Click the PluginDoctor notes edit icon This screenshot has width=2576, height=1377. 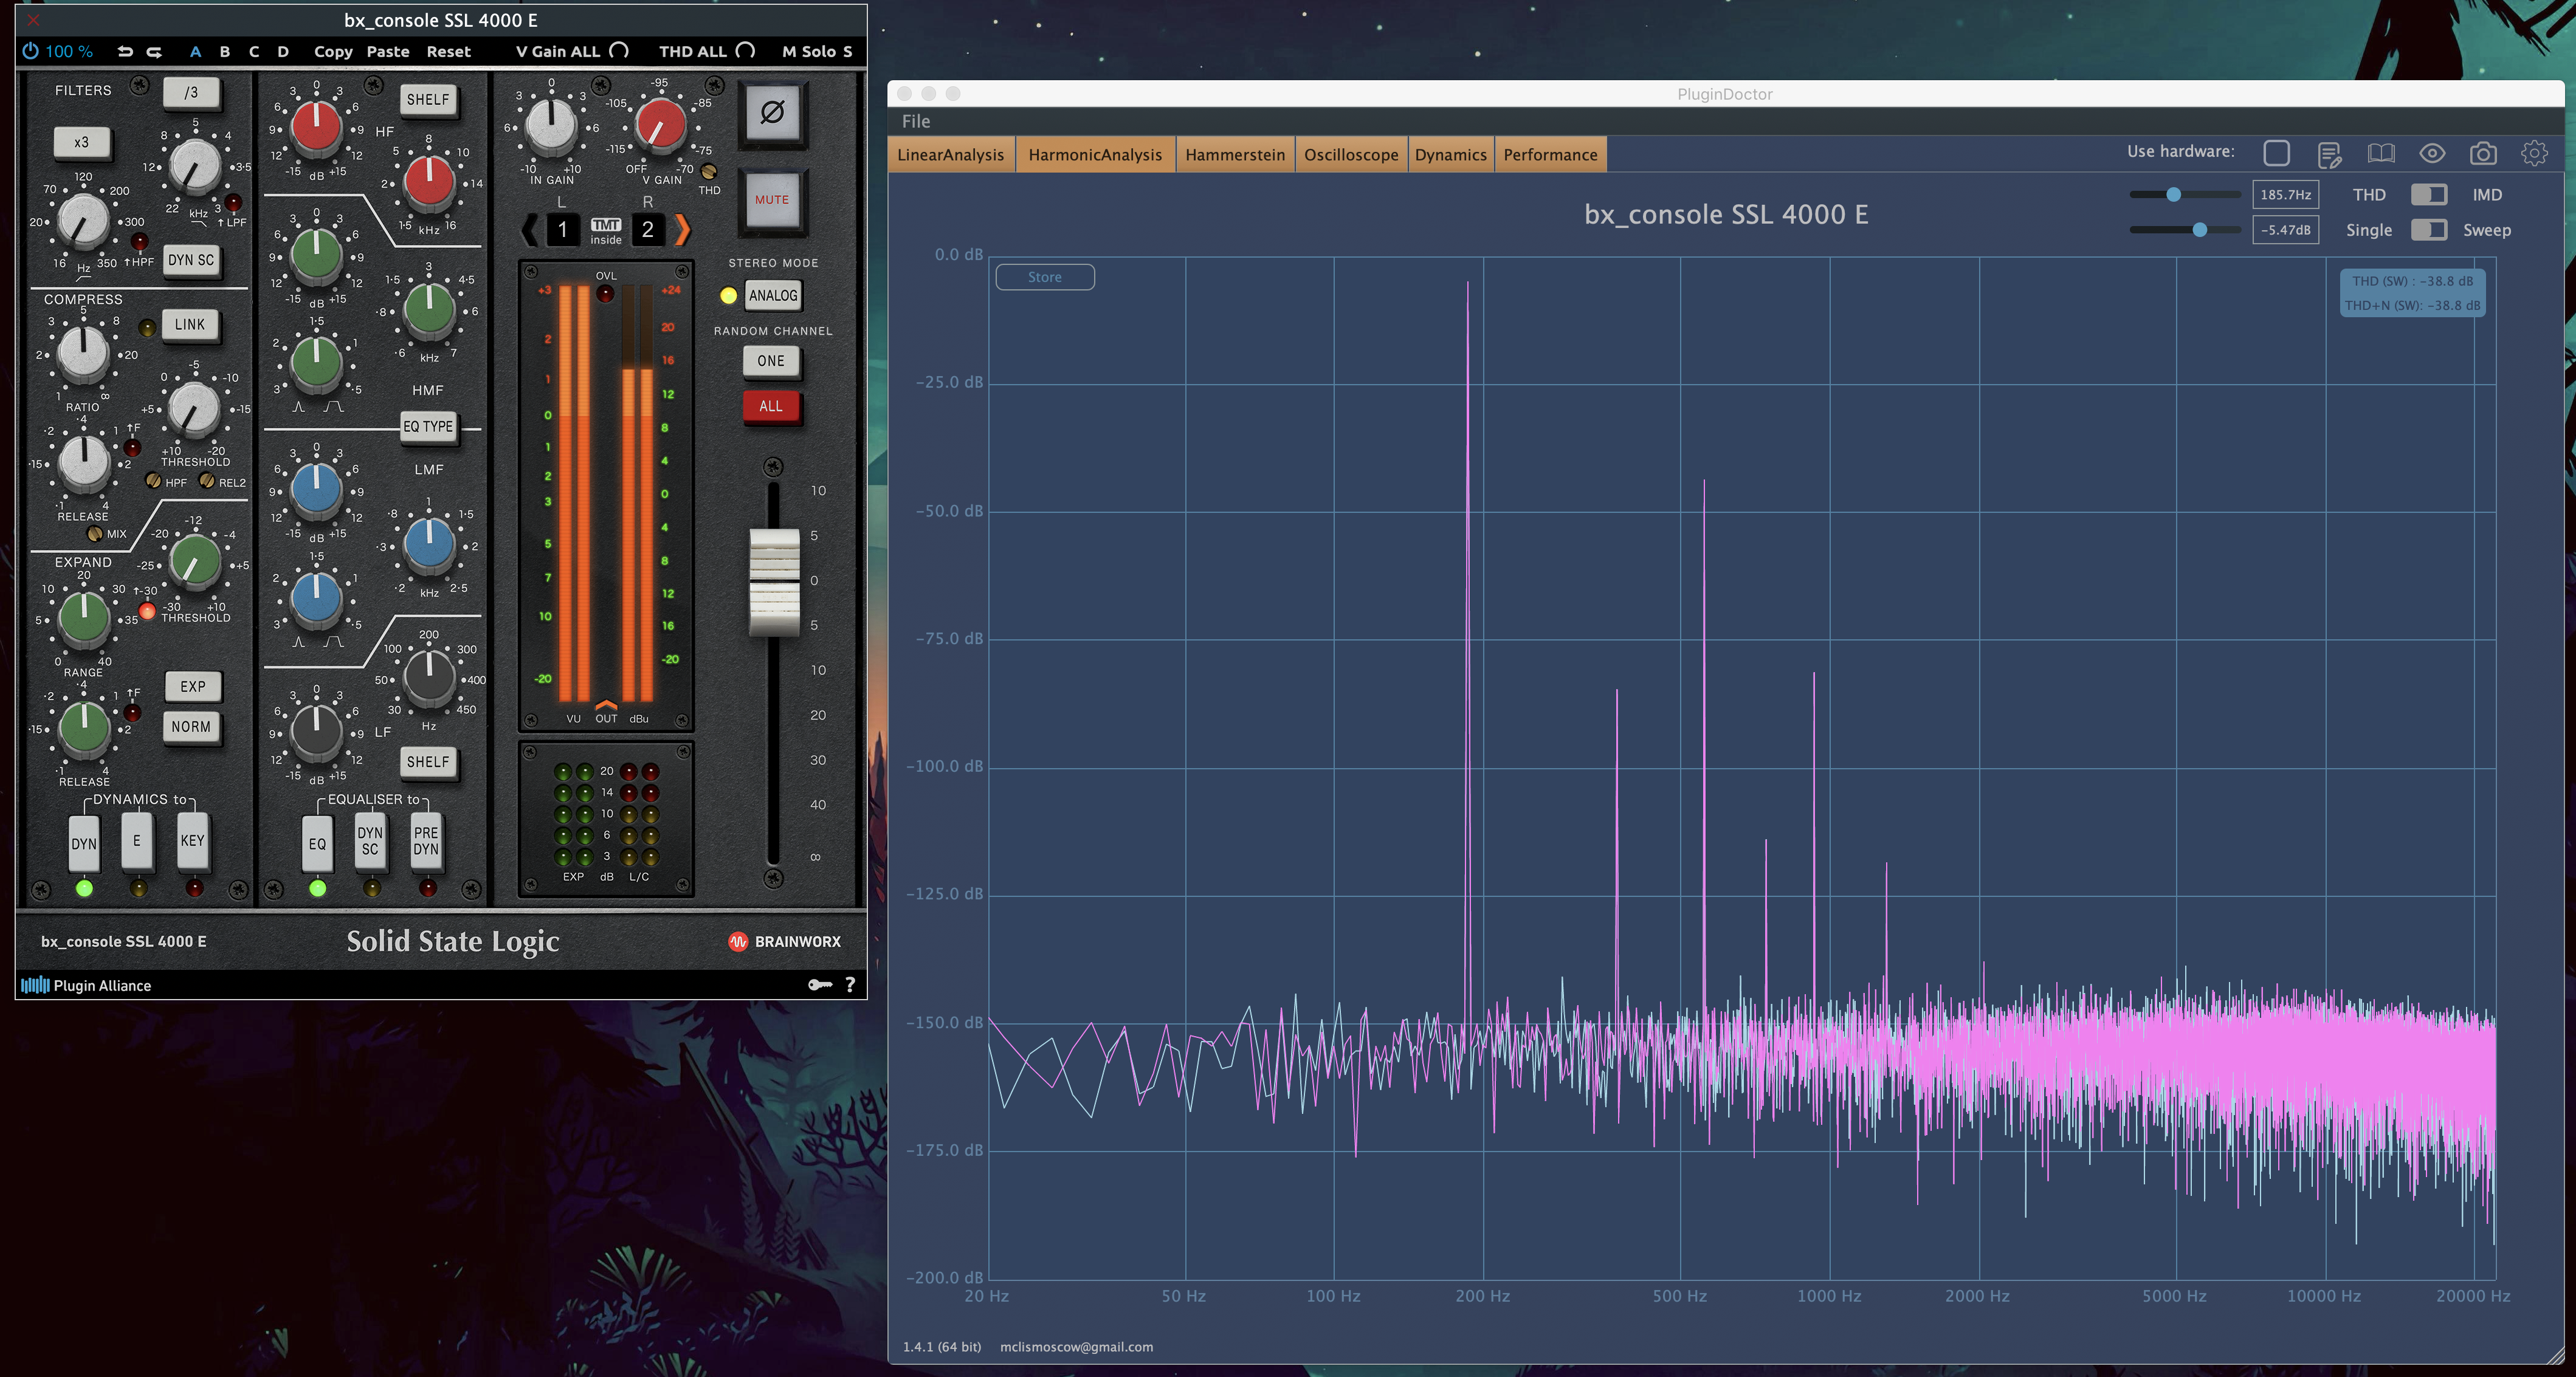coord(2329,154)
